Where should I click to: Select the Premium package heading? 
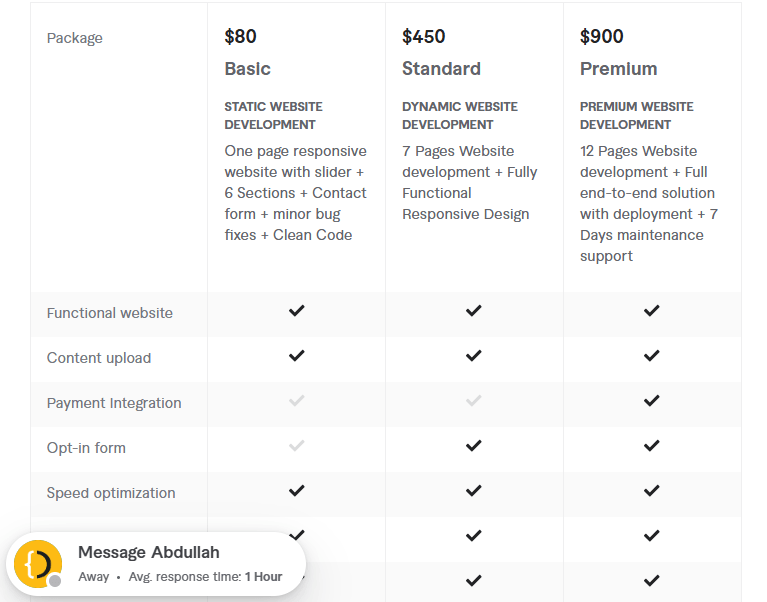(618, 69)
